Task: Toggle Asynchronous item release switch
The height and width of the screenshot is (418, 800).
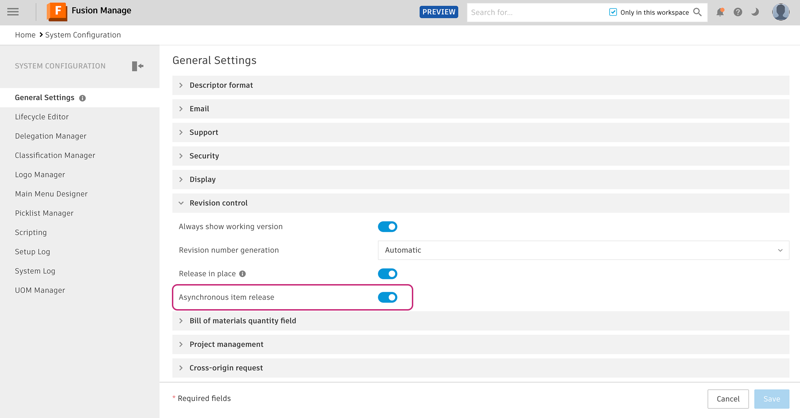Action: 387,297
